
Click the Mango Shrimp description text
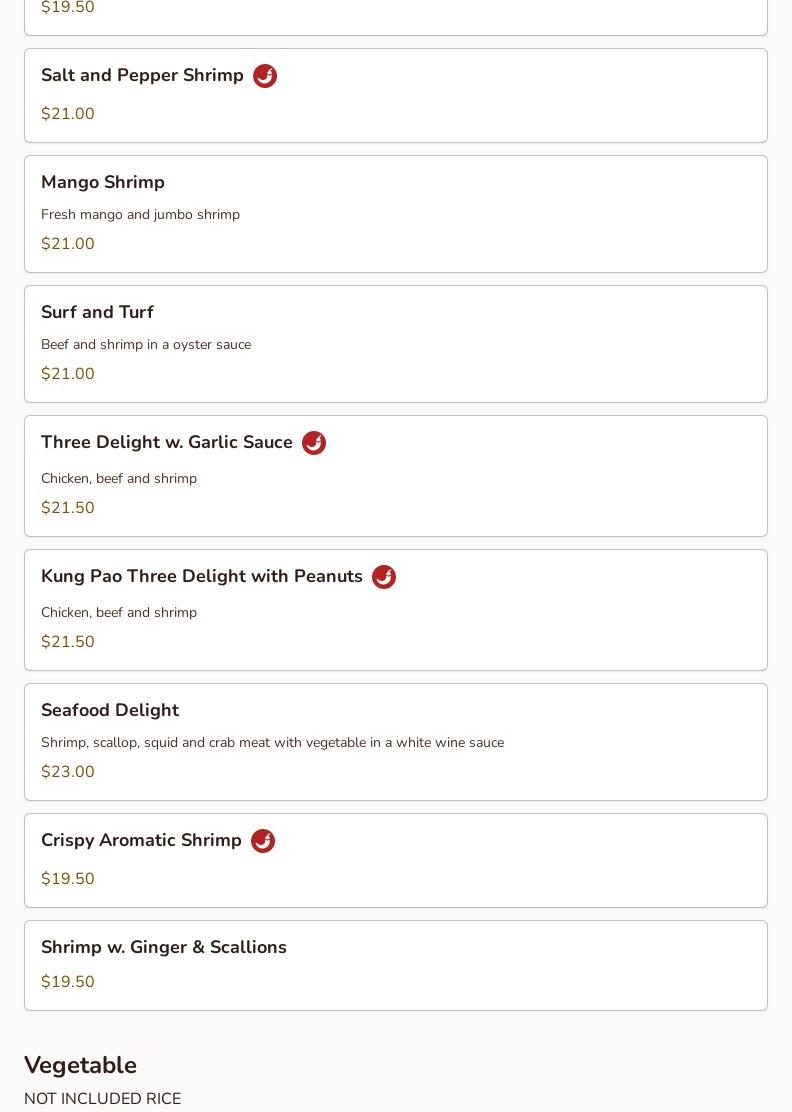[x=140, y=215]
